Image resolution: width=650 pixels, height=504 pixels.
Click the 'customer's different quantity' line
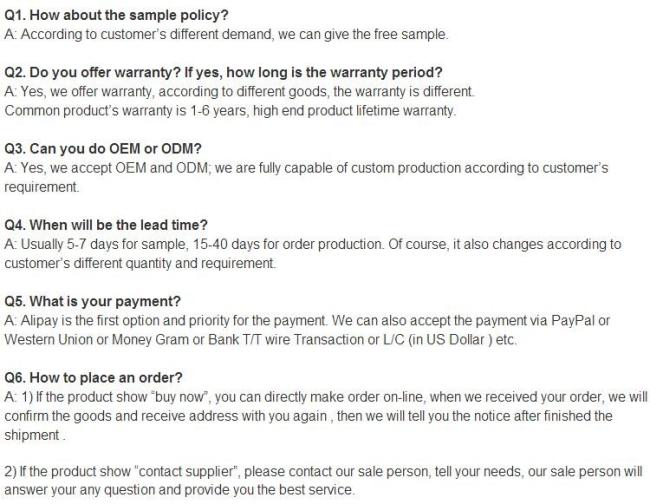point(140,263)
